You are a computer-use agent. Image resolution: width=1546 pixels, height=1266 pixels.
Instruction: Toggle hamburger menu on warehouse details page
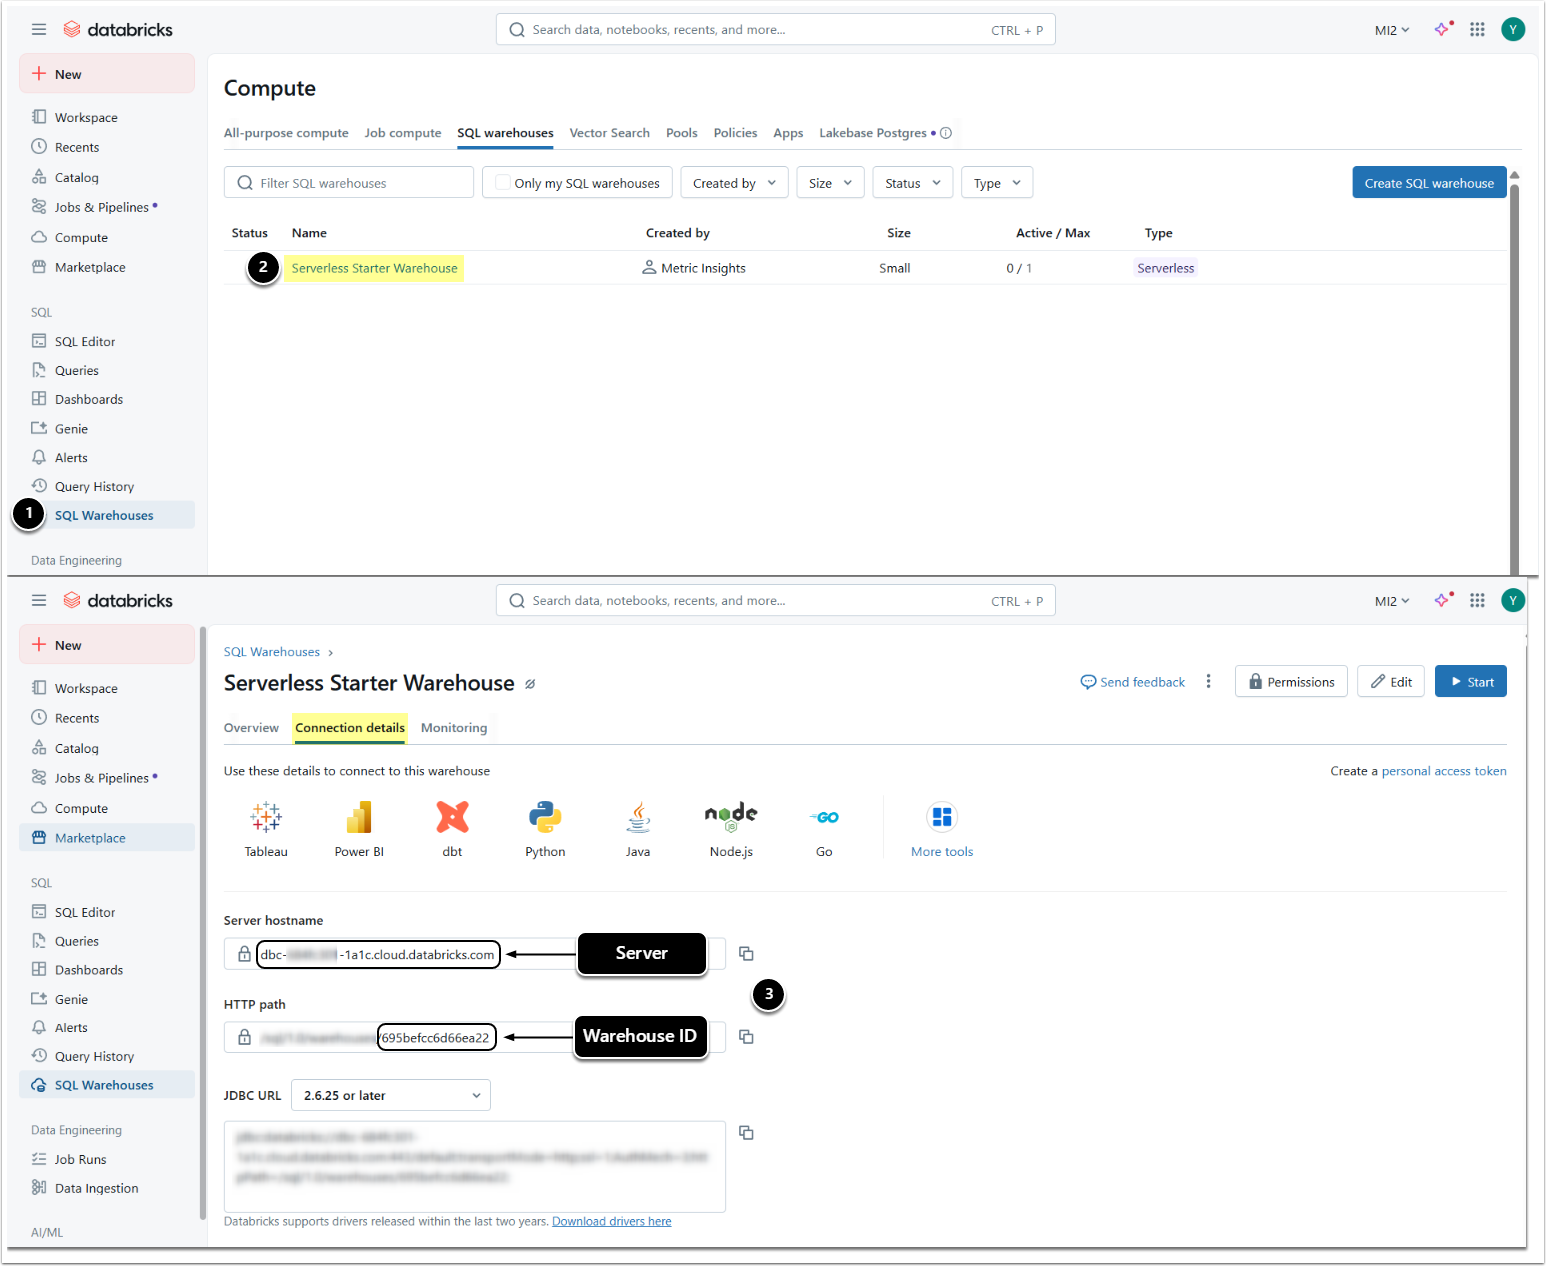[39, 600]
